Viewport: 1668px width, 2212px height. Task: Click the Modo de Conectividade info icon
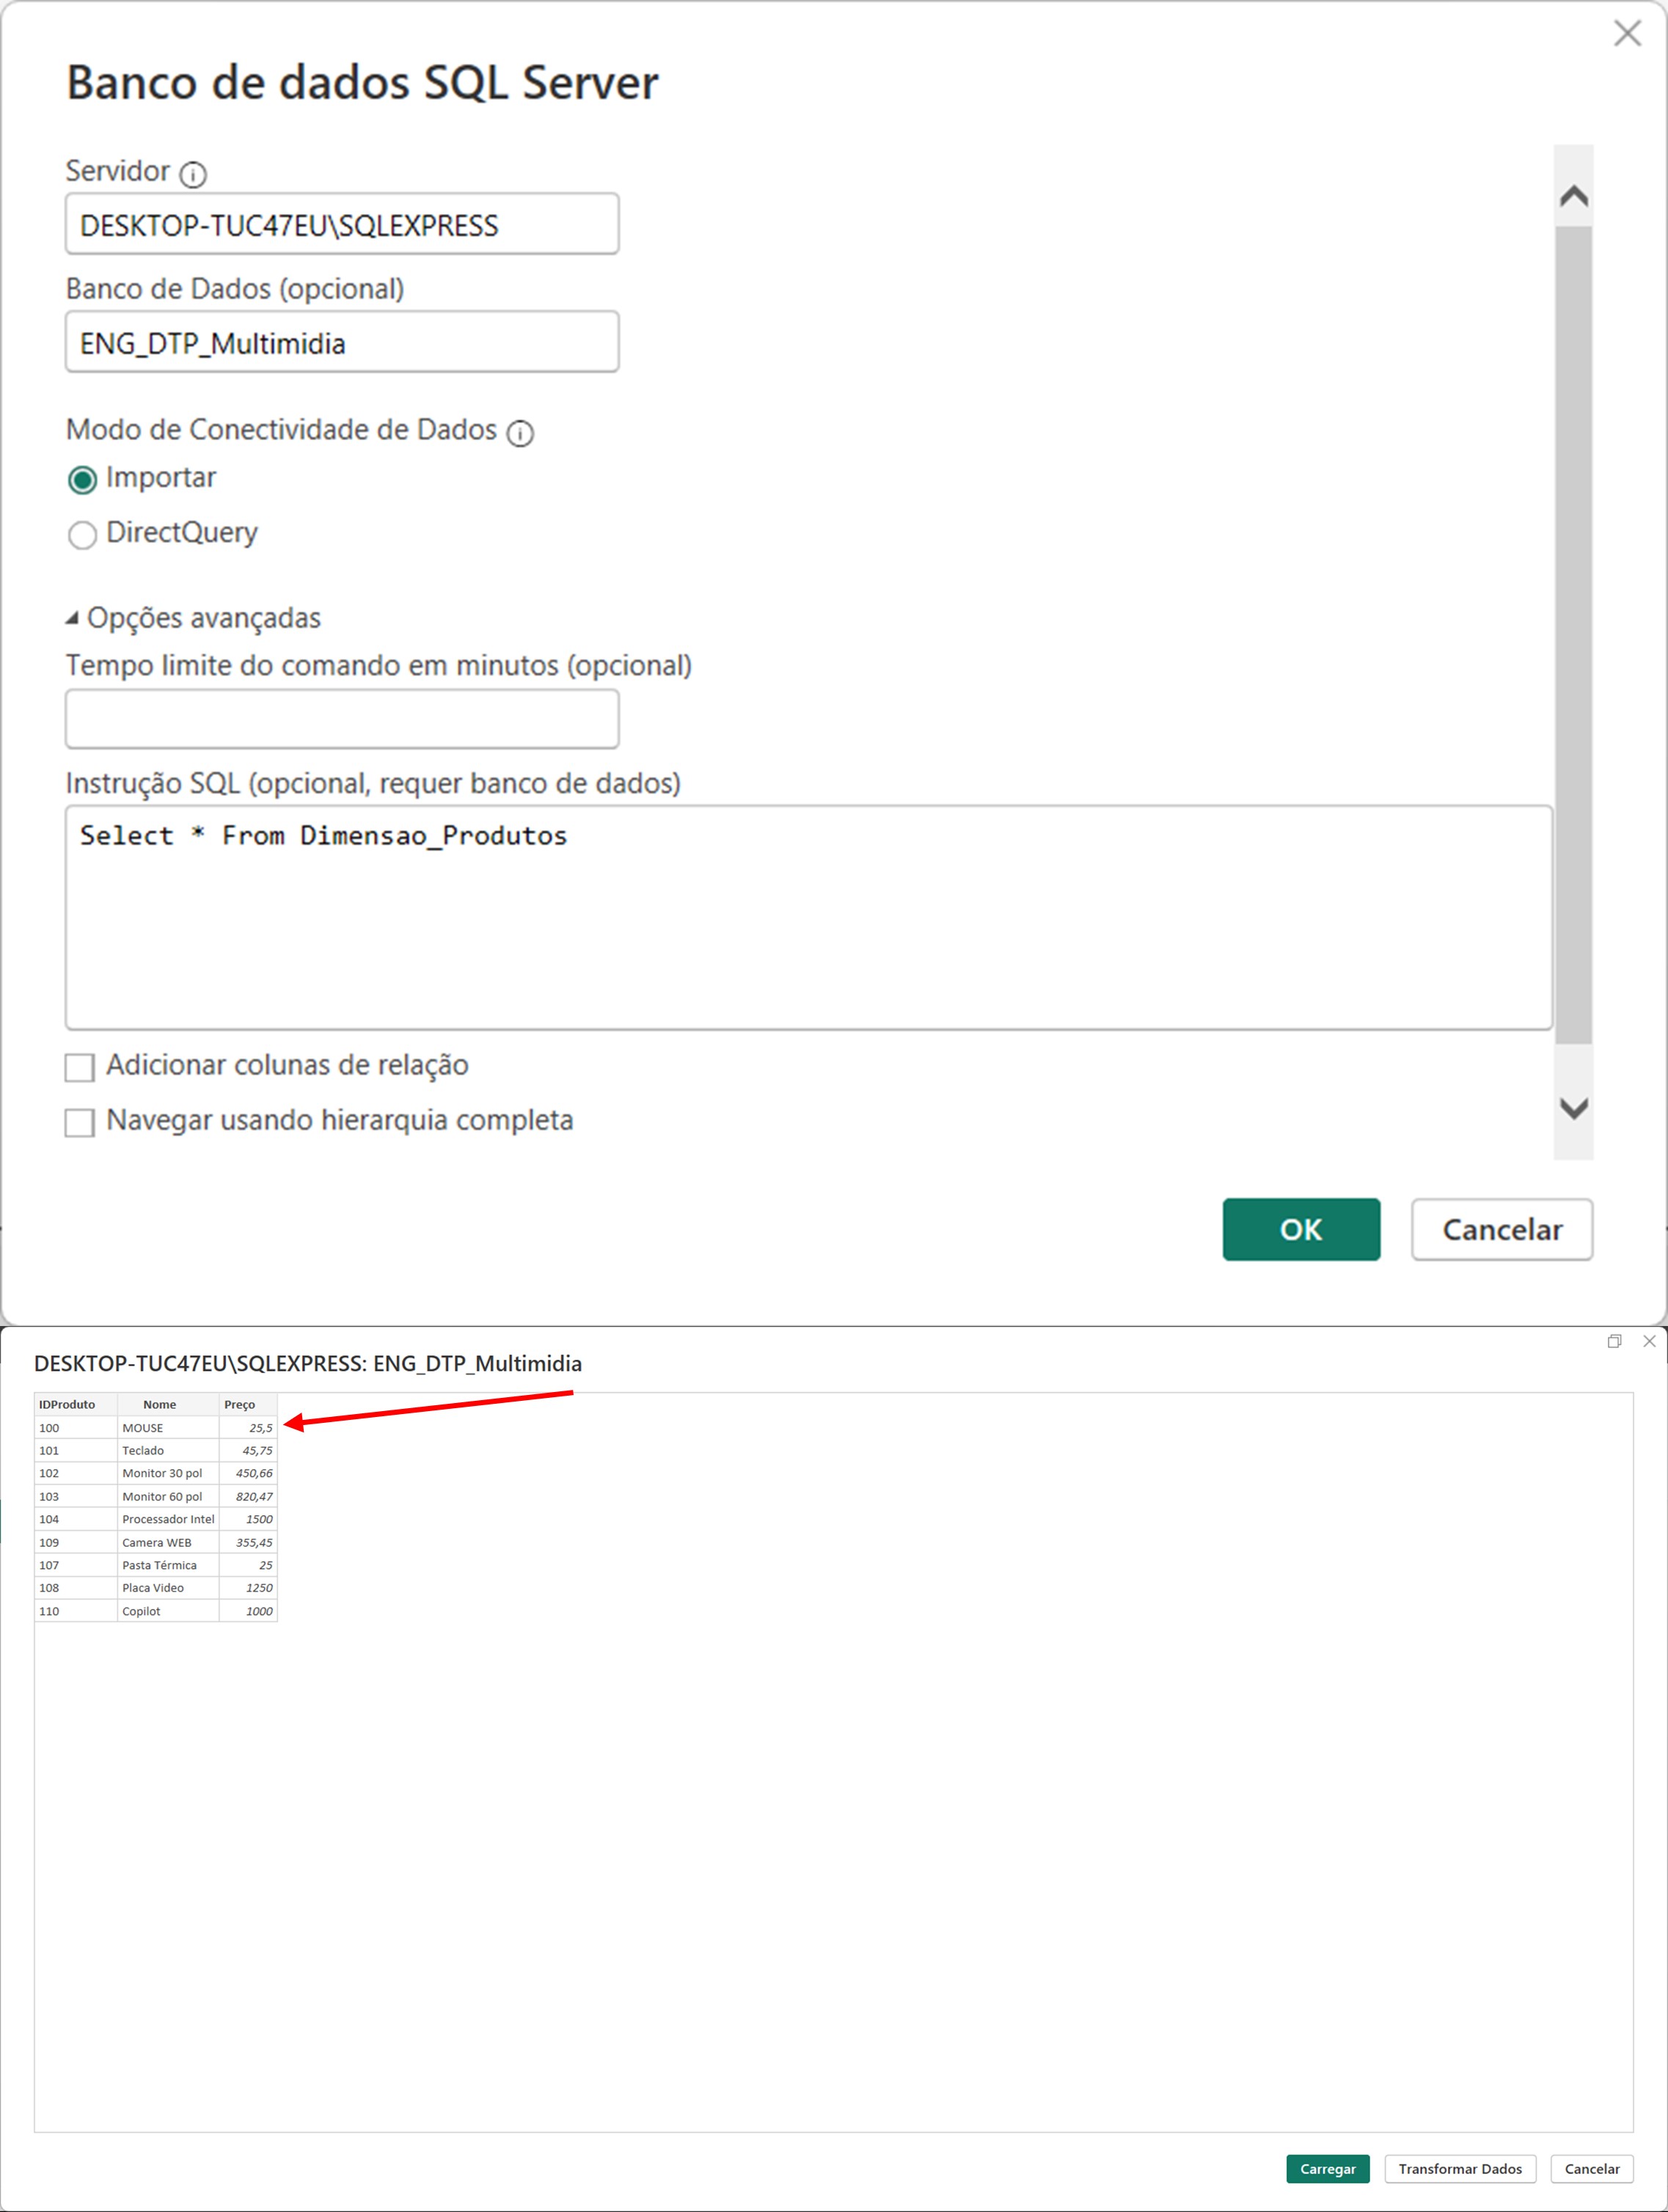tap(520, 433)
